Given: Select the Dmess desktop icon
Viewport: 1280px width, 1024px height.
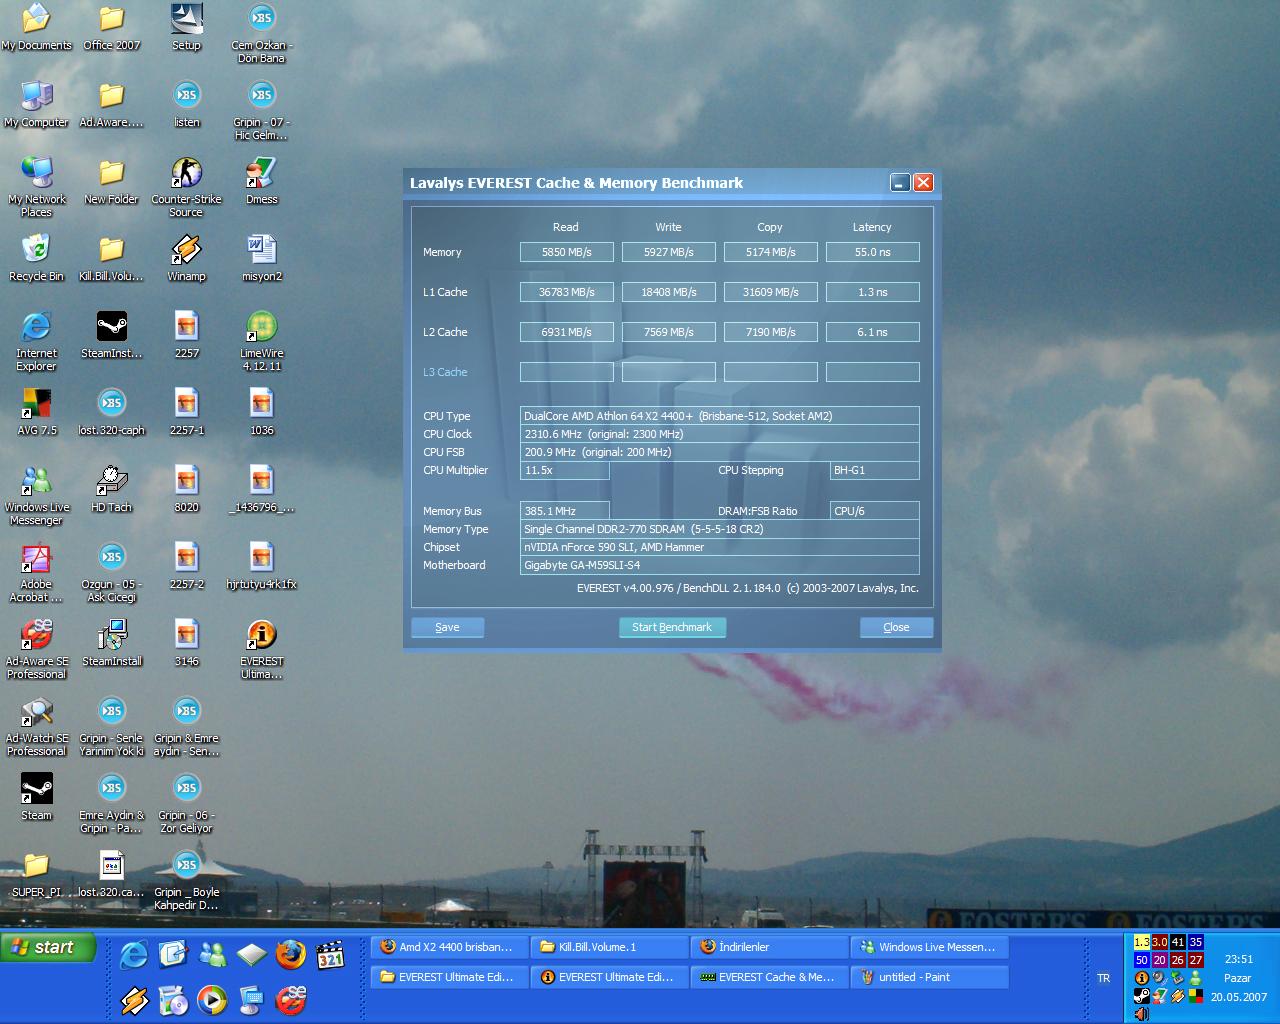Looking at the screenshot, I should pyautogui.click(x=261, y=182).
